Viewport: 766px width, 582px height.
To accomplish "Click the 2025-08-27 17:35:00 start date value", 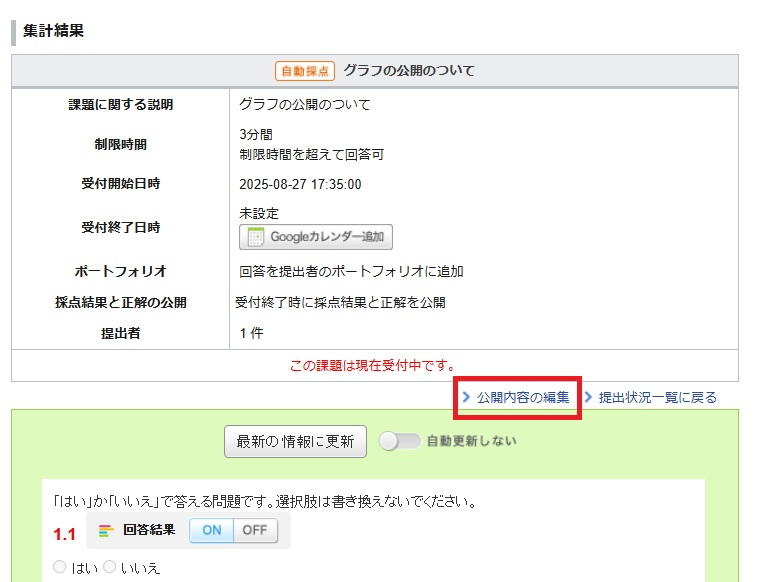I will 300,184.
